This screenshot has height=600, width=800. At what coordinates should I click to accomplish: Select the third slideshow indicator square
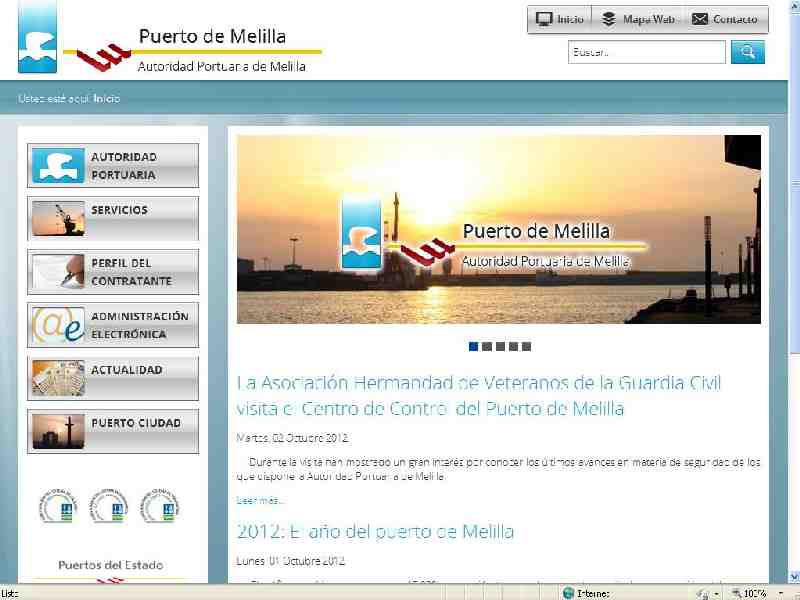pos(500,346)
